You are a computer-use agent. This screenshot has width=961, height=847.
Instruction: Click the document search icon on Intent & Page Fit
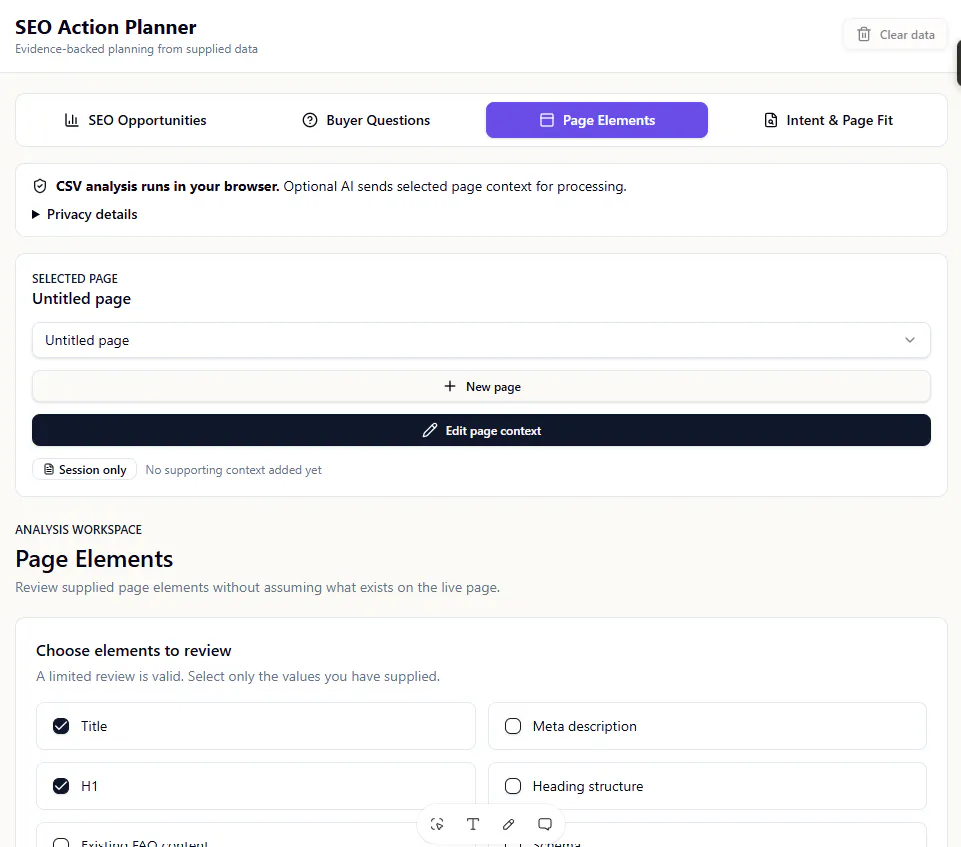pos(771,120)
